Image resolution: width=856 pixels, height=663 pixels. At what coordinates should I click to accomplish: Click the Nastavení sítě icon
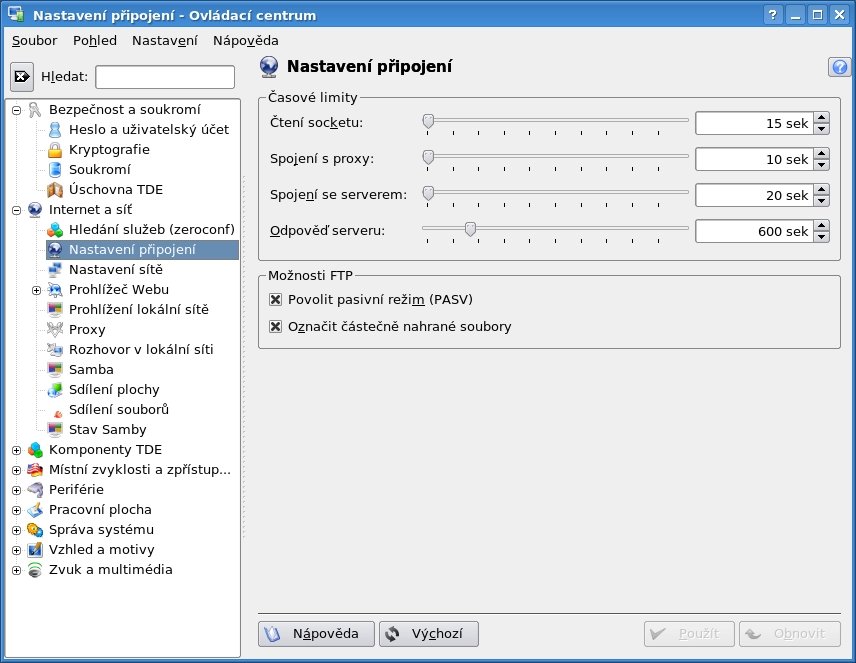coord(55,270)
